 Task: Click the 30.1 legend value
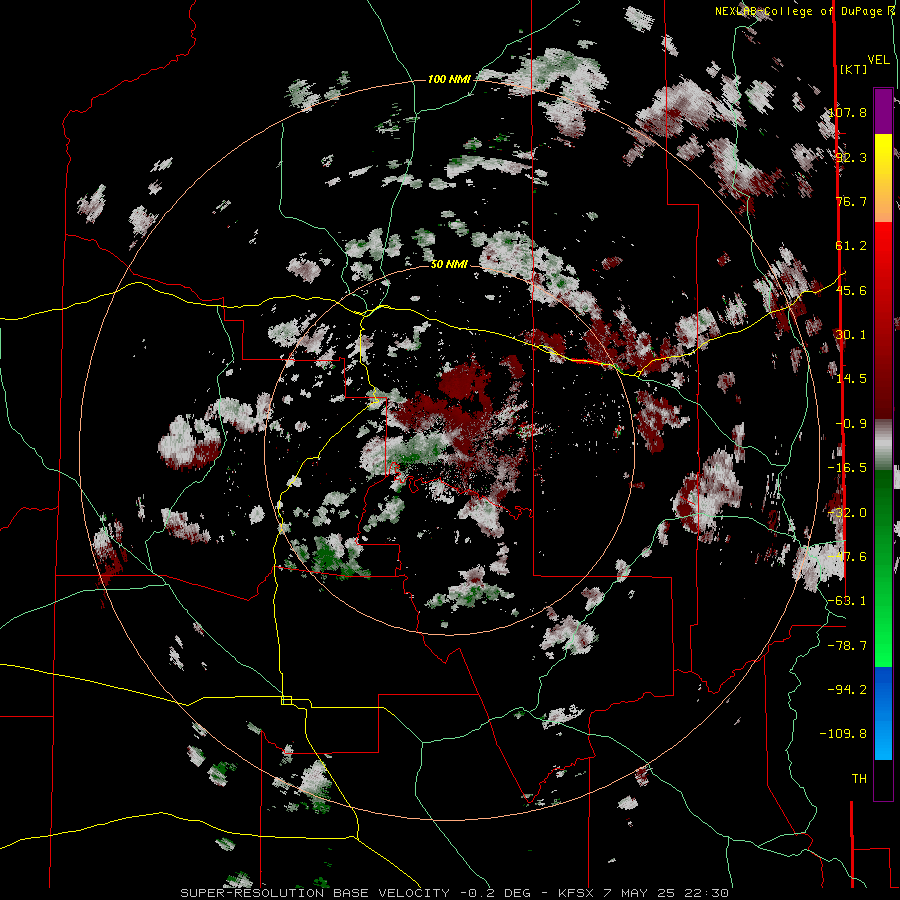click(851, 335)
